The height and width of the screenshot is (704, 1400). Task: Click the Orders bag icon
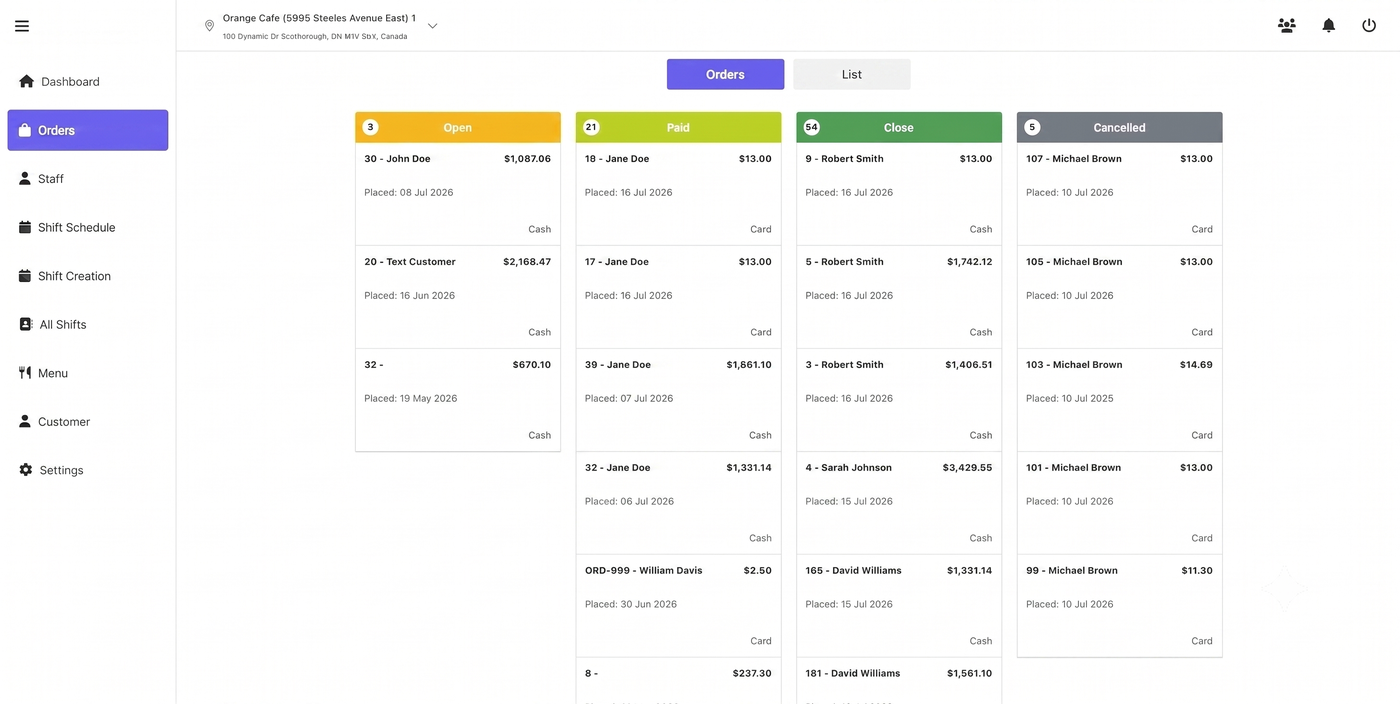click(x=25, y=130)
